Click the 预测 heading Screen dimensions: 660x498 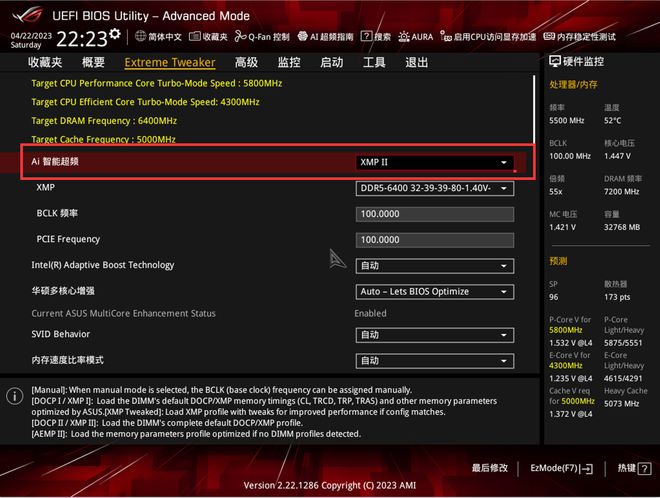click(x=558, y=261)
